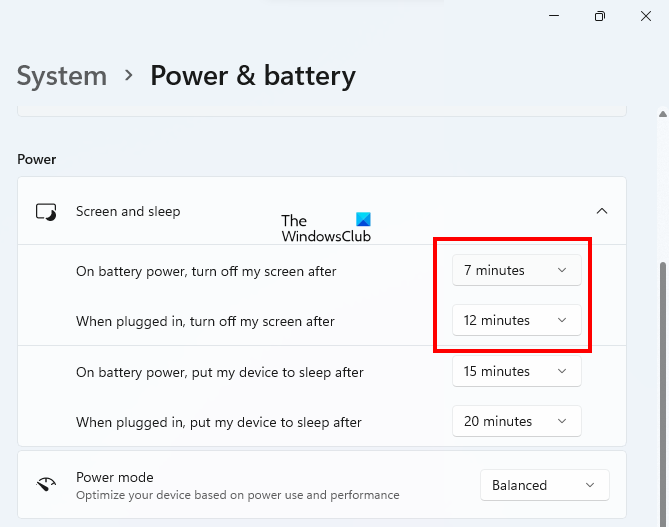Click the Power & battery page title
Screen dimensions: 669x527
(253, 75)
